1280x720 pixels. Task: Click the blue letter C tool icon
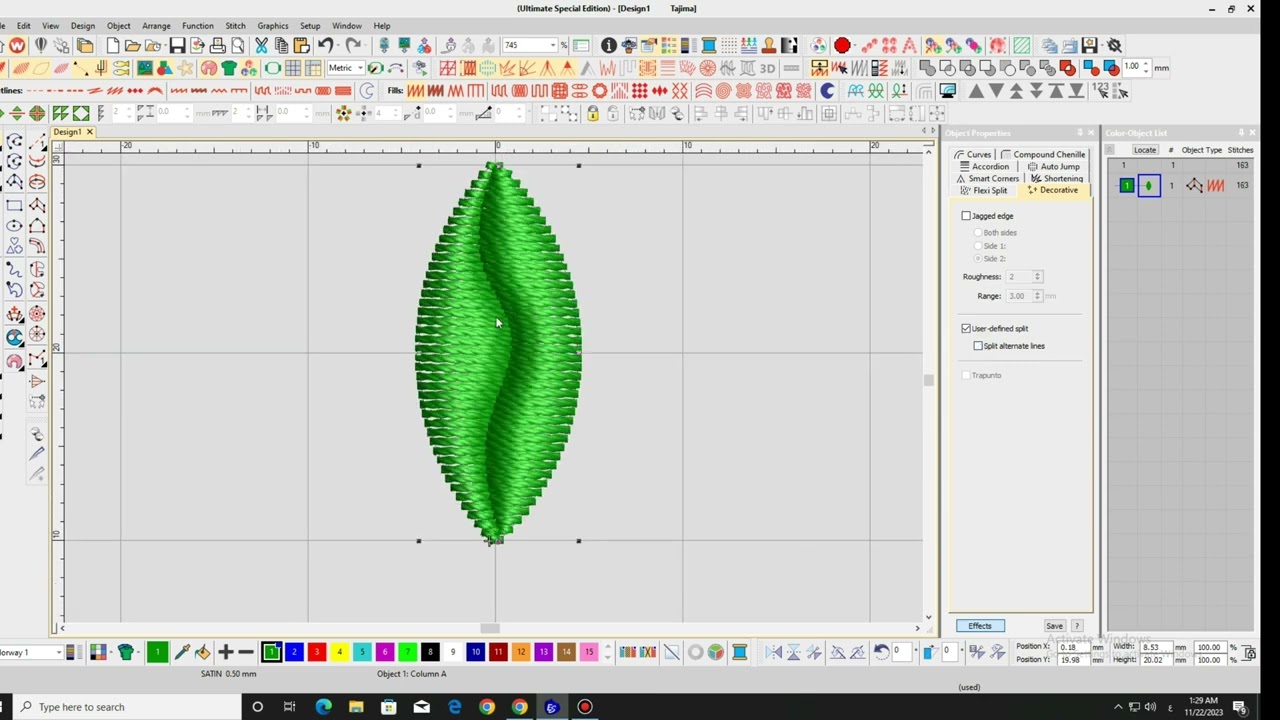[x=827, y=91]
